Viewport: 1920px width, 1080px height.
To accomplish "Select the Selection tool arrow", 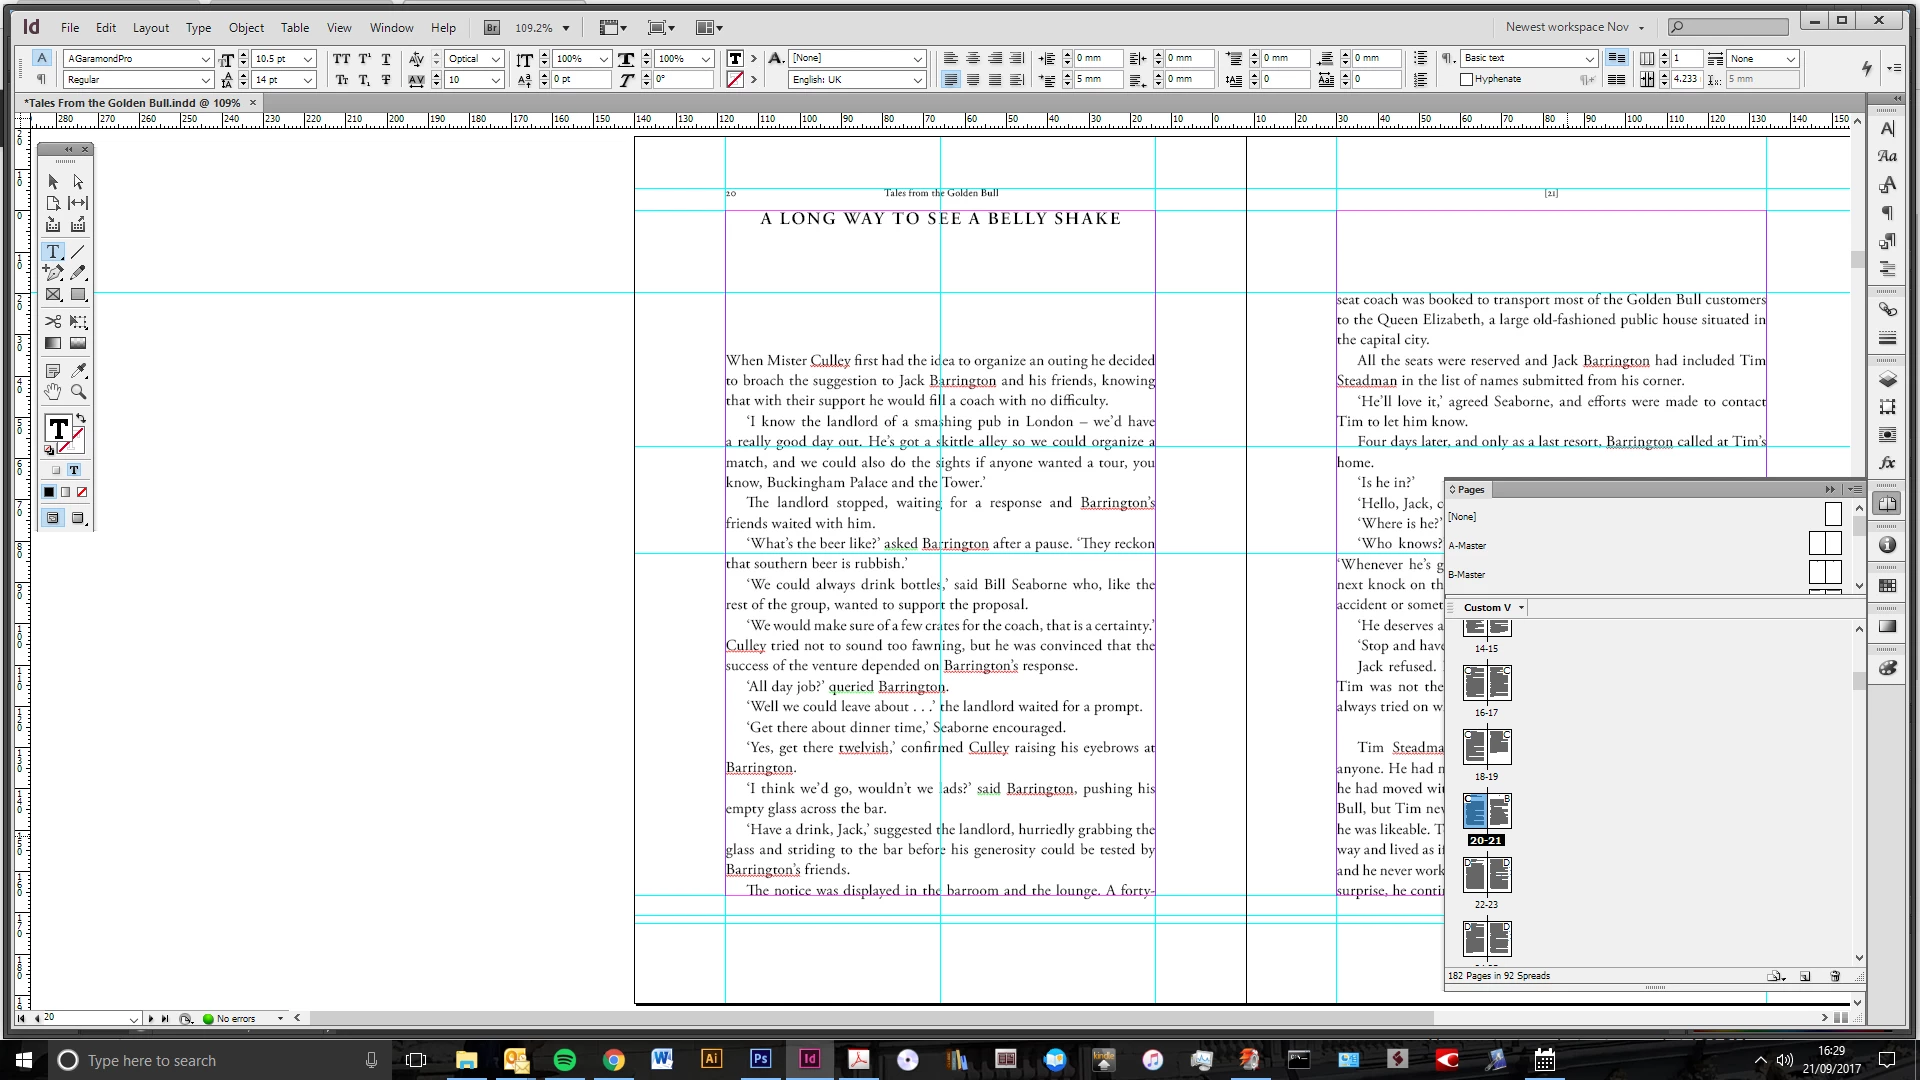I will point(53,182).
